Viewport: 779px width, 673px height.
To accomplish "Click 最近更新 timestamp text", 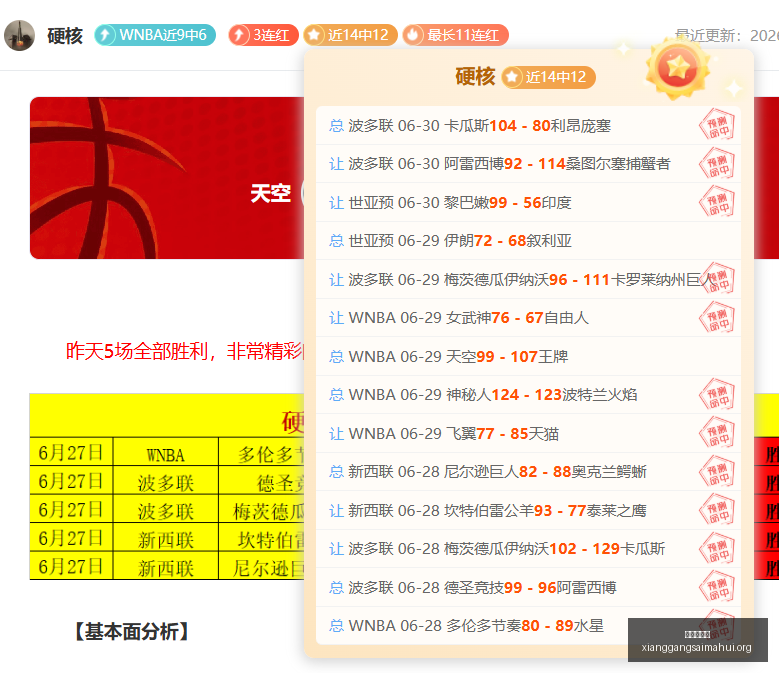I will pyautogui.click(x=727, y=35).
